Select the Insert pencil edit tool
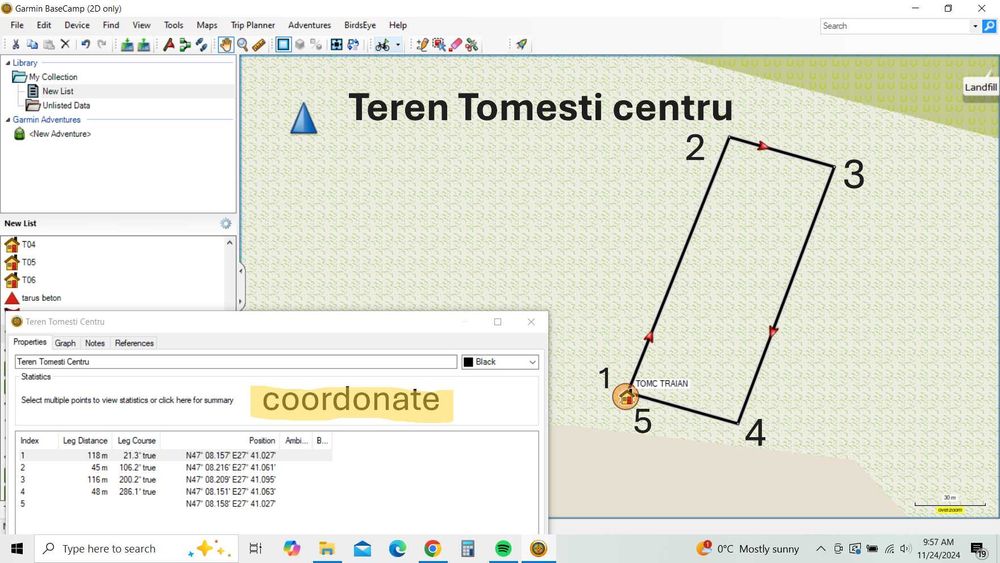Viewport: 1000px width, 563px height. tap(422, 45)
